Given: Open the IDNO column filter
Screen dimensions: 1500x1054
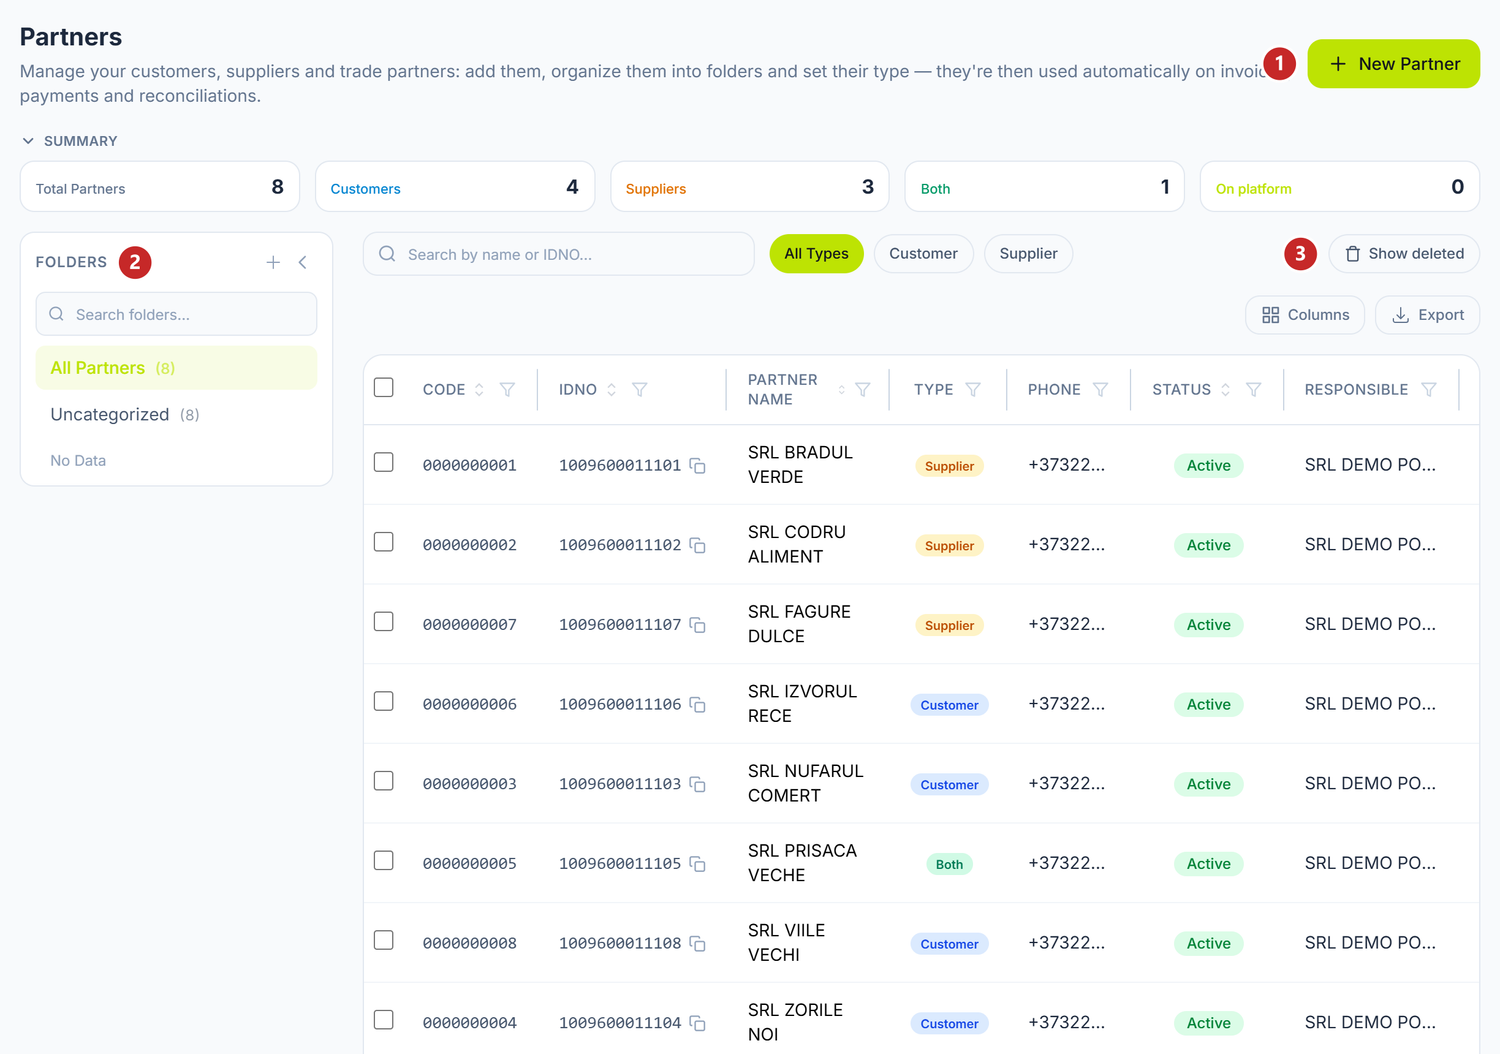Looking at the screenshot, I should click(x=640, y=390).
